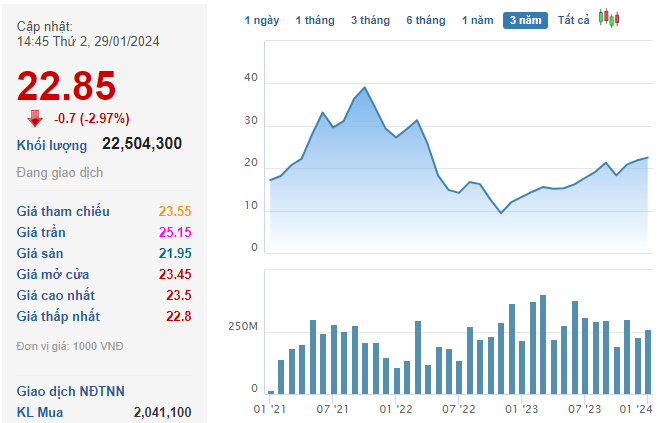Click the price peak on line chart

click(364, 88)
